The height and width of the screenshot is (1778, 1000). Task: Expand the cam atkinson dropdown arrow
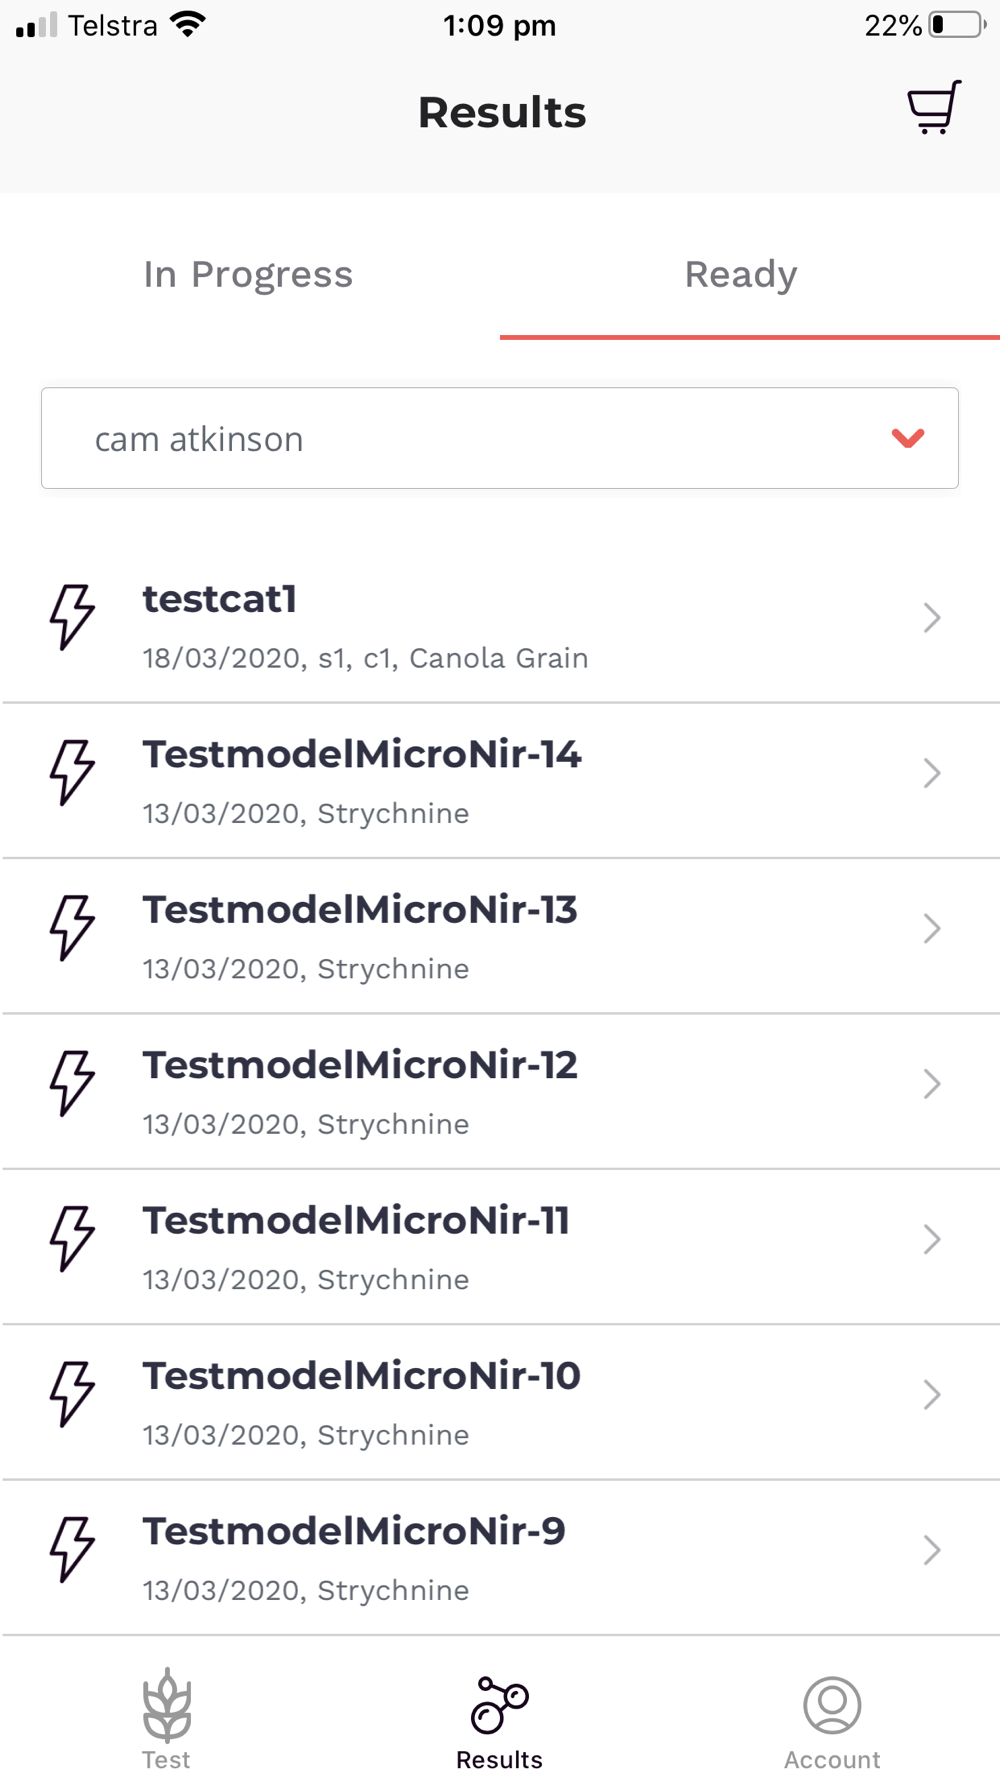pyautogui.click(x=908, y=438)
